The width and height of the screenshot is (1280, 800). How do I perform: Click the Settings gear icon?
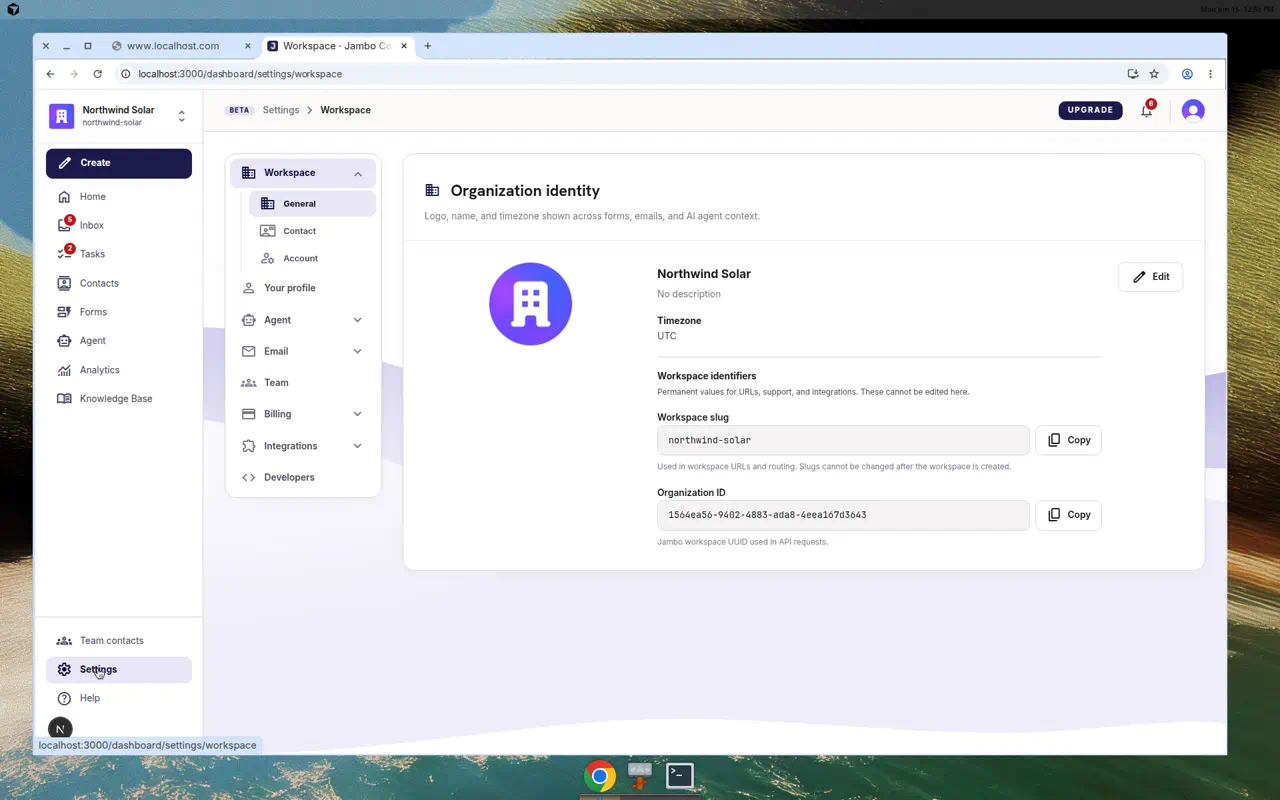(64, 669)
